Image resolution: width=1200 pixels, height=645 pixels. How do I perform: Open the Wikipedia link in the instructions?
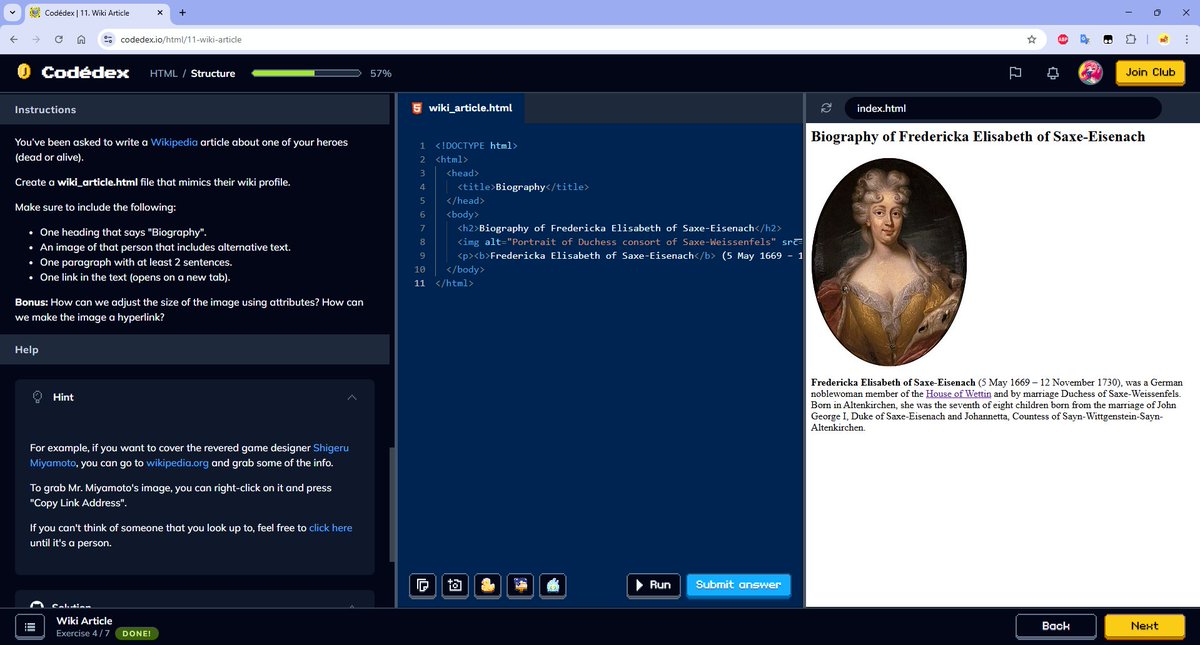coord(174,142)
